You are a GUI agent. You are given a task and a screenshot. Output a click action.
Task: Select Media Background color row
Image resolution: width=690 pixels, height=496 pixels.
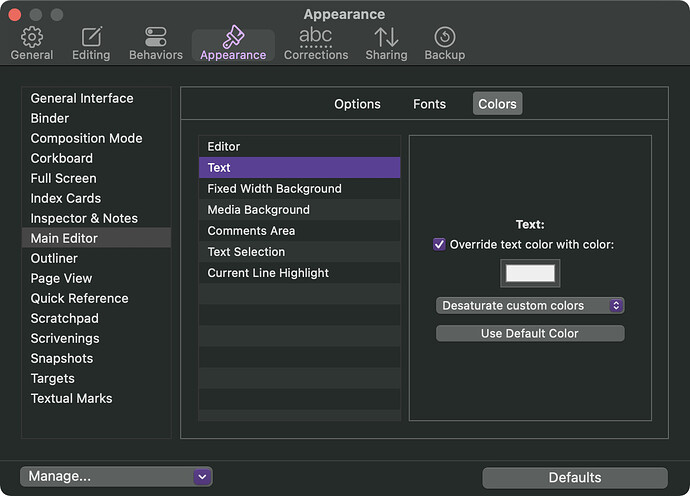click(299, 210)
